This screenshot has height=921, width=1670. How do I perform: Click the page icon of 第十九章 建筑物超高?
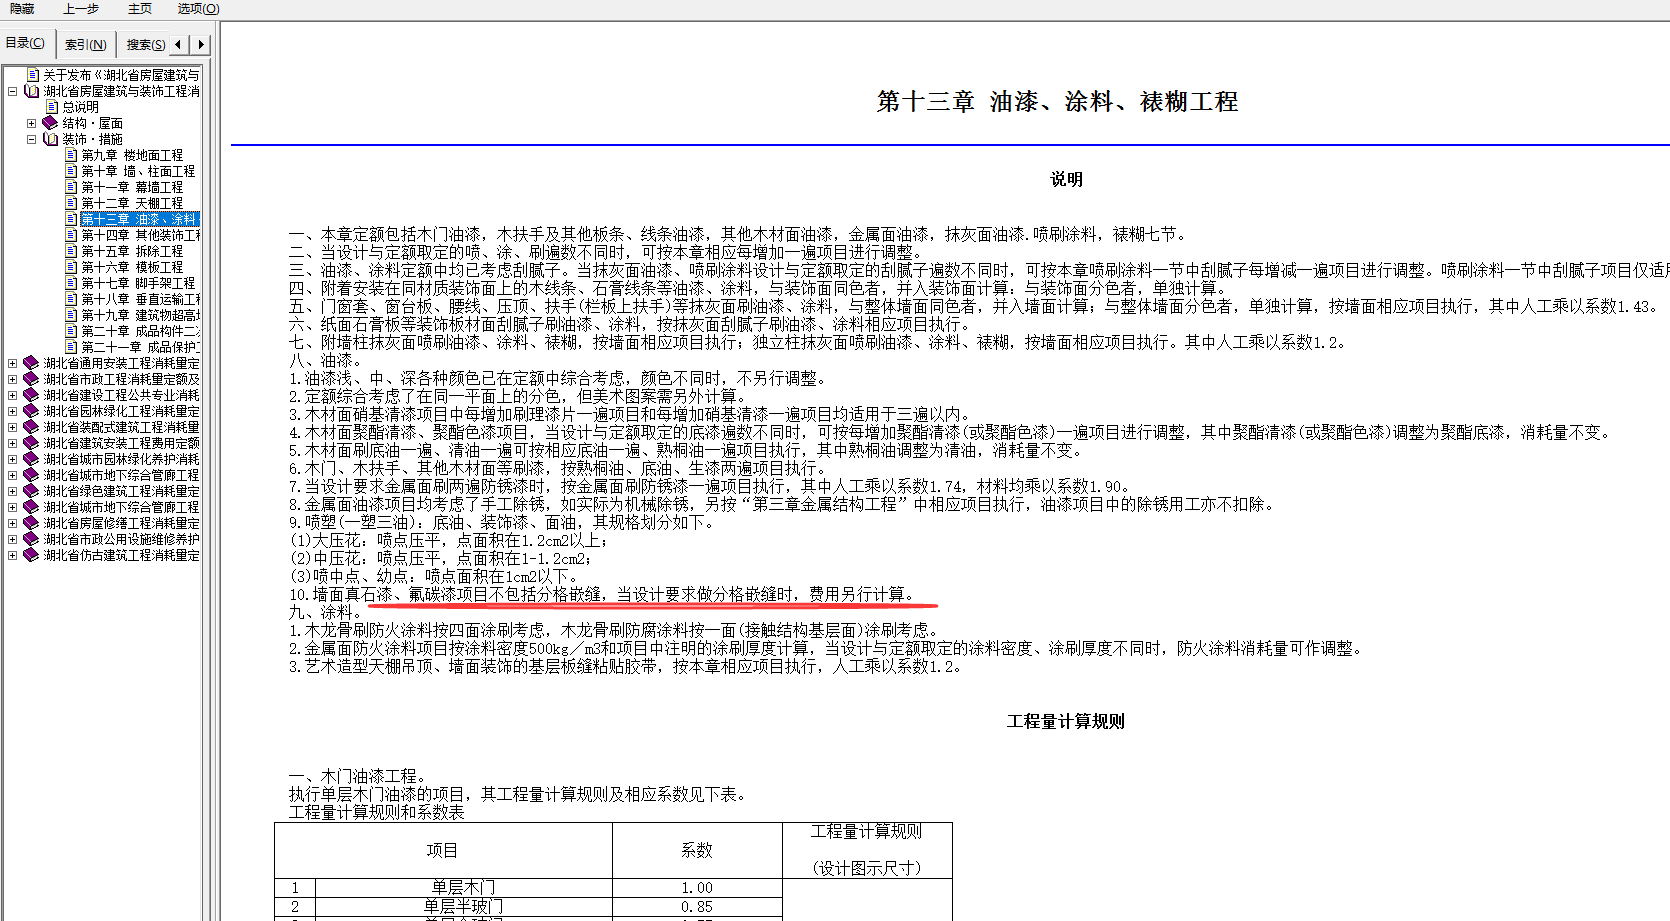[x=71, y=315]
